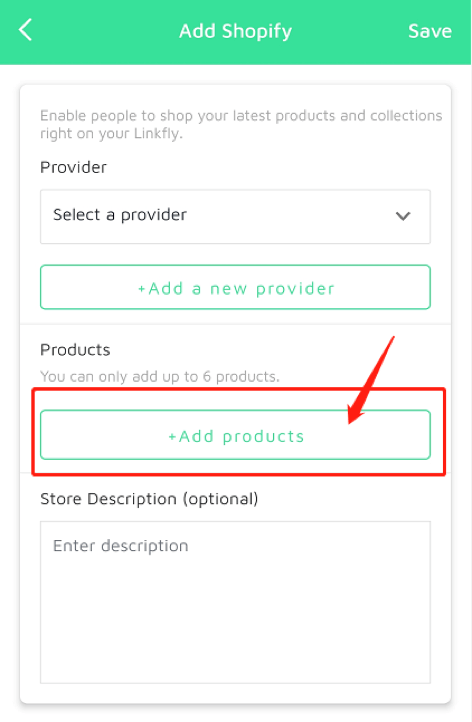Screen dimensions: 472x722
Task: Click the plus sign on Add products
Action: [172, 437]
